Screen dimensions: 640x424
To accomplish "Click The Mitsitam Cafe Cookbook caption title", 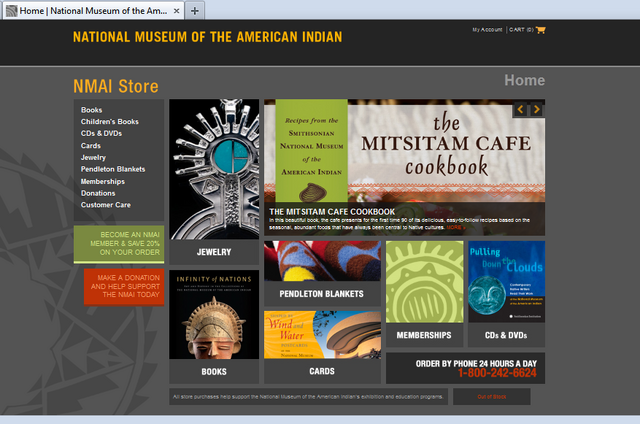I will tap(332, 212).
